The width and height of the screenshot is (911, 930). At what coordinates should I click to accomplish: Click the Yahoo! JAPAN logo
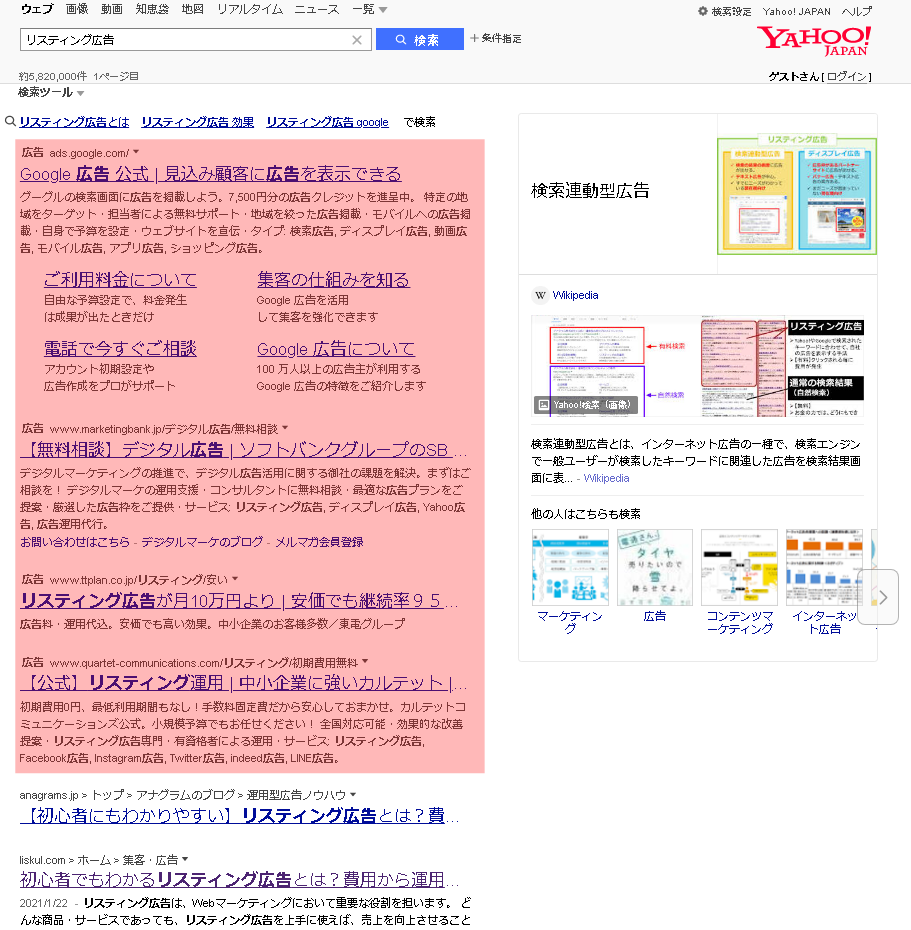coord(813,40)
